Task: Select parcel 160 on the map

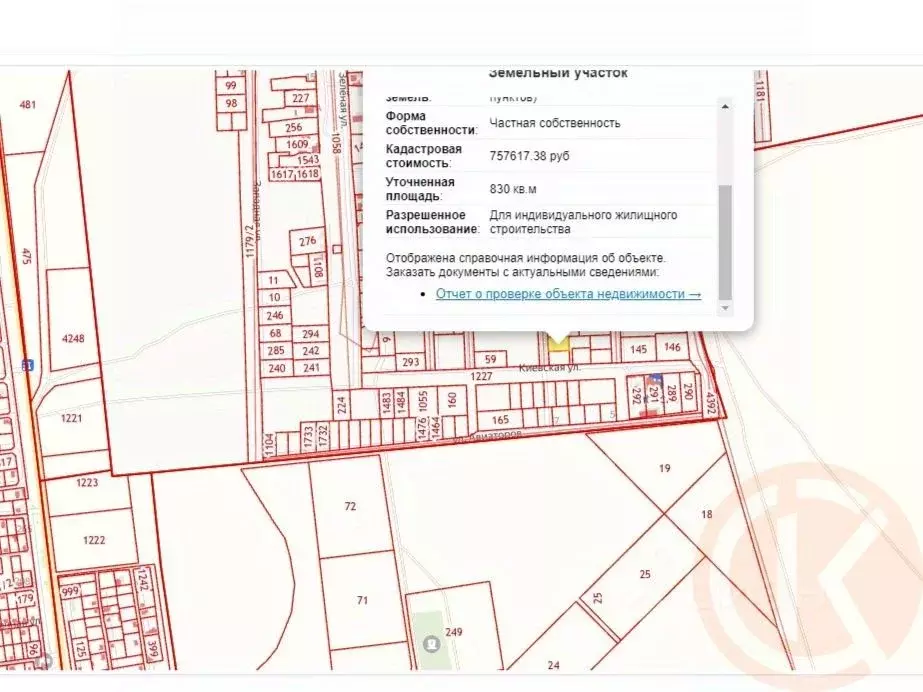Action: (x=452, y=400)
